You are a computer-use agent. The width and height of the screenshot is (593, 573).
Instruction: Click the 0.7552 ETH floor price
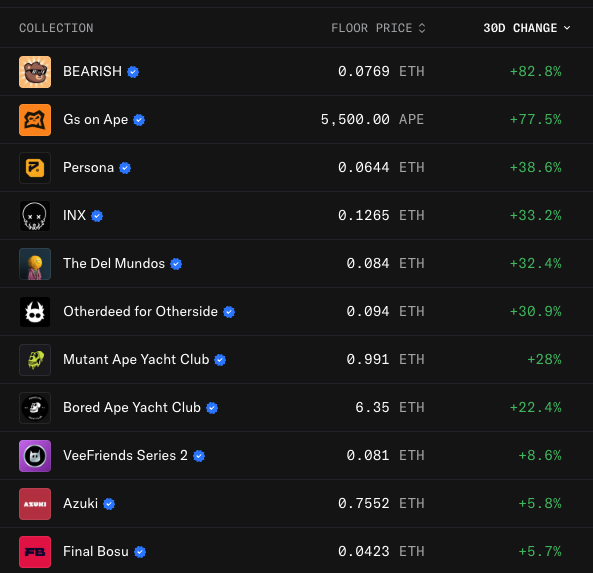pos(381,504)
